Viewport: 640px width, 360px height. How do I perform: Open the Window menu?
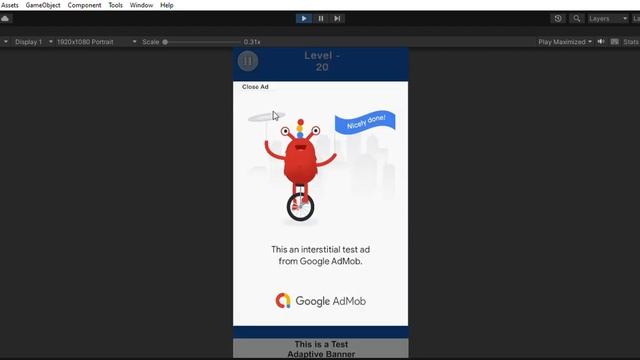(x=141, y=5)
